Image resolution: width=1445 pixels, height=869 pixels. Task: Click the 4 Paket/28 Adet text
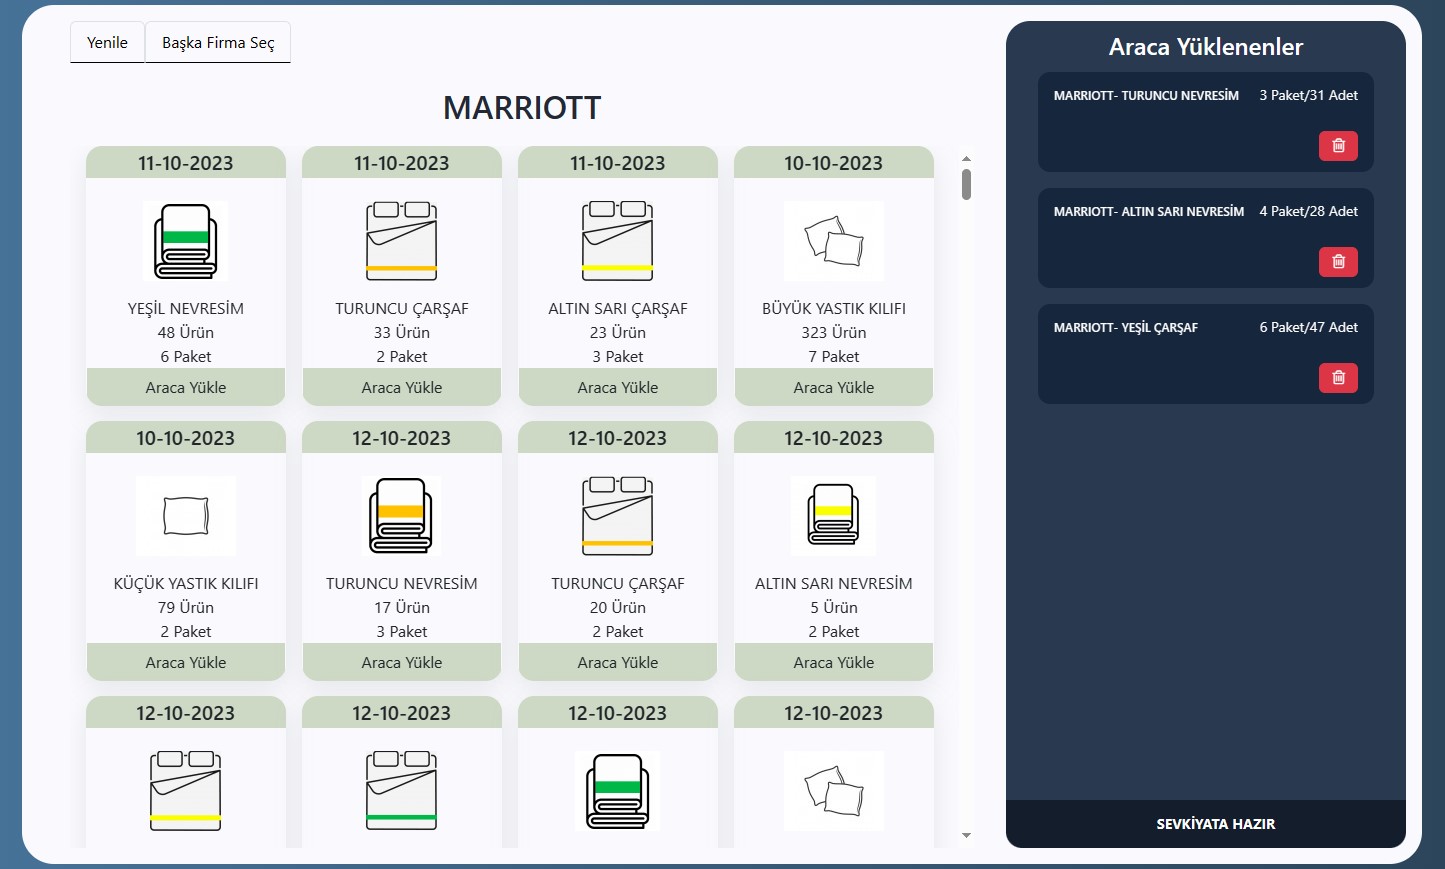click(x=1308, y=212)
